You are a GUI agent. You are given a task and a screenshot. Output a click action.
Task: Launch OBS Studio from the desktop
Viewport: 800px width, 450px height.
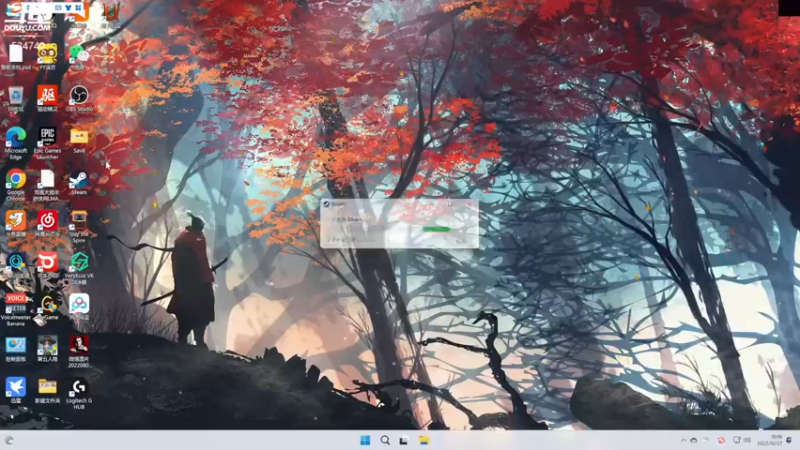click(79, 98)
